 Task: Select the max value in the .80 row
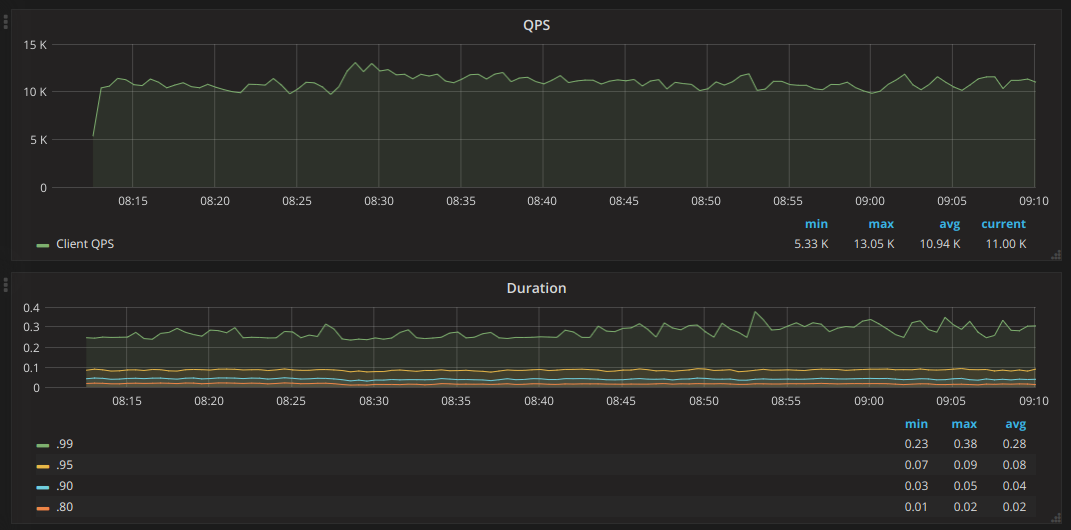(965, 507)
